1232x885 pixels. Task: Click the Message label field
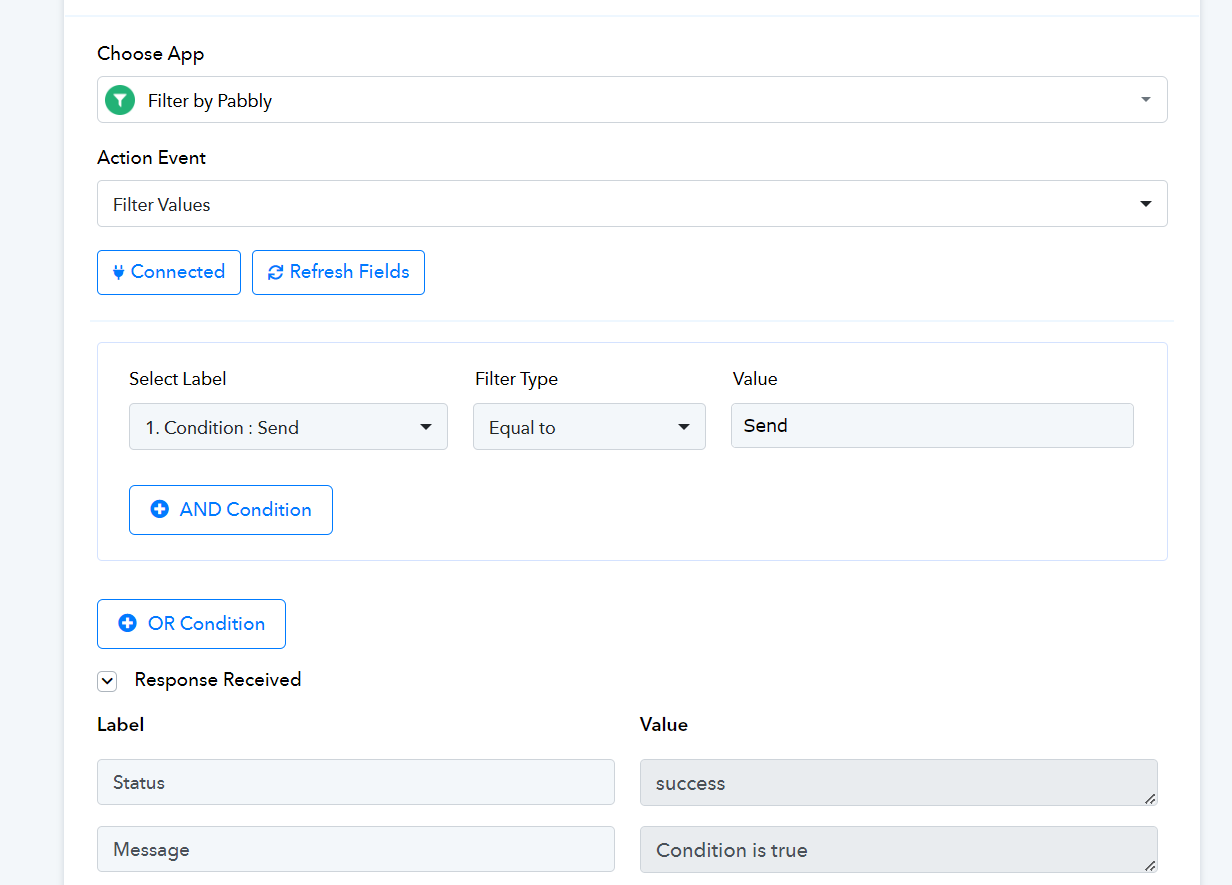356,849
